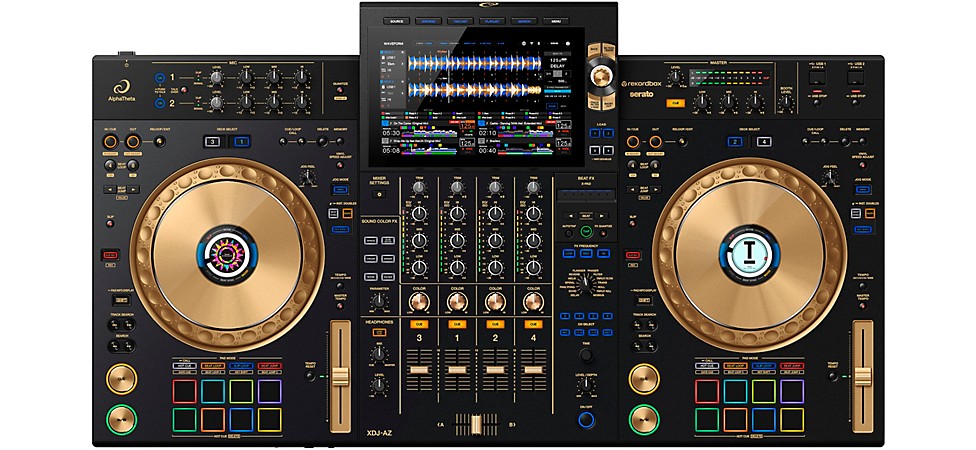
Task: Hit the MASTER orange CUE button
Action: click(x=674, y=103)
